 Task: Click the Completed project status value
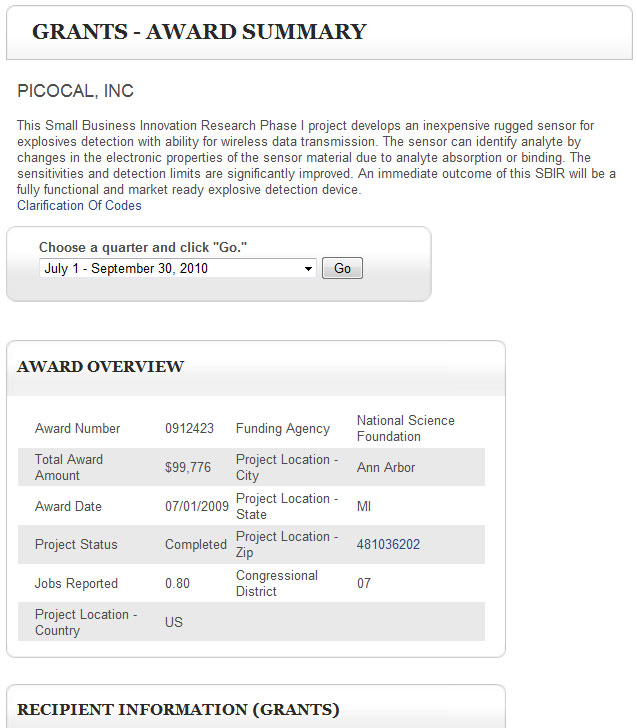196,545
